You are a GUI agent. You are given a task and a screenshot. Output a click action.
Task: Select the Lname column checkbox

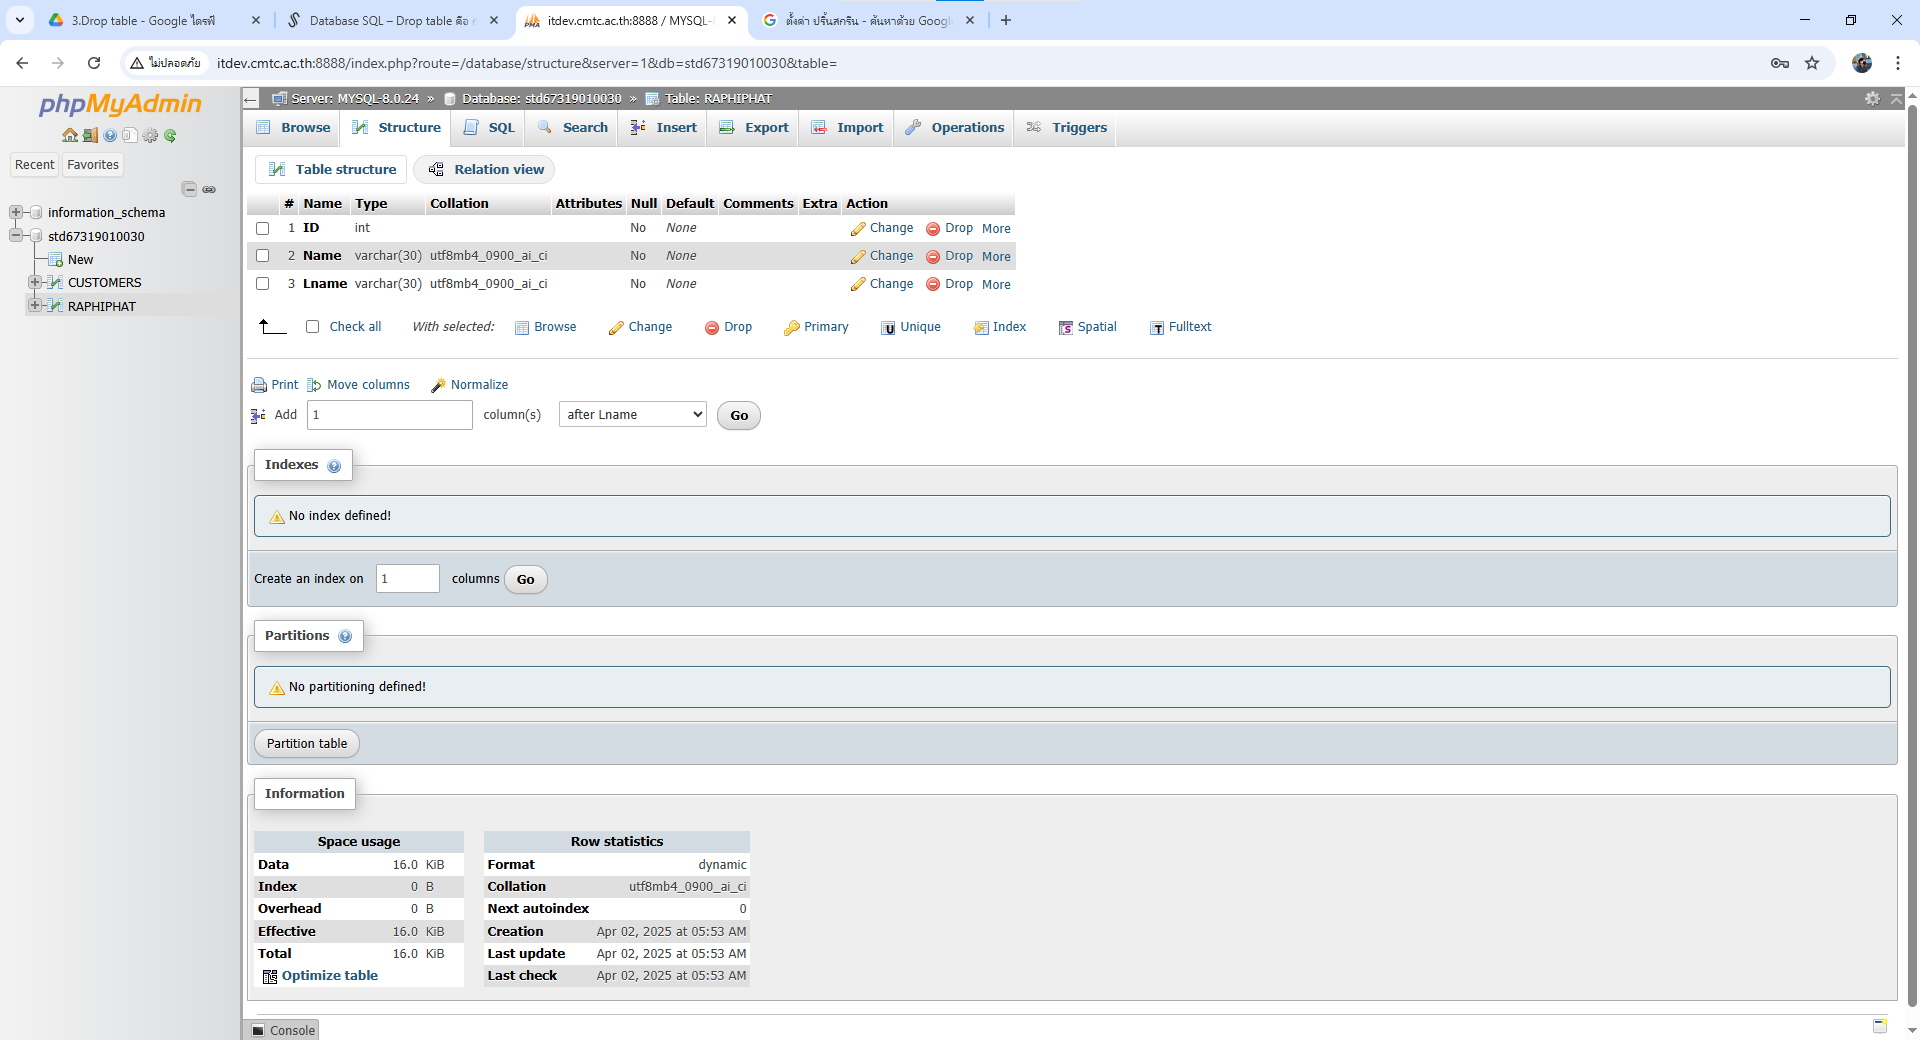point(263,284)
